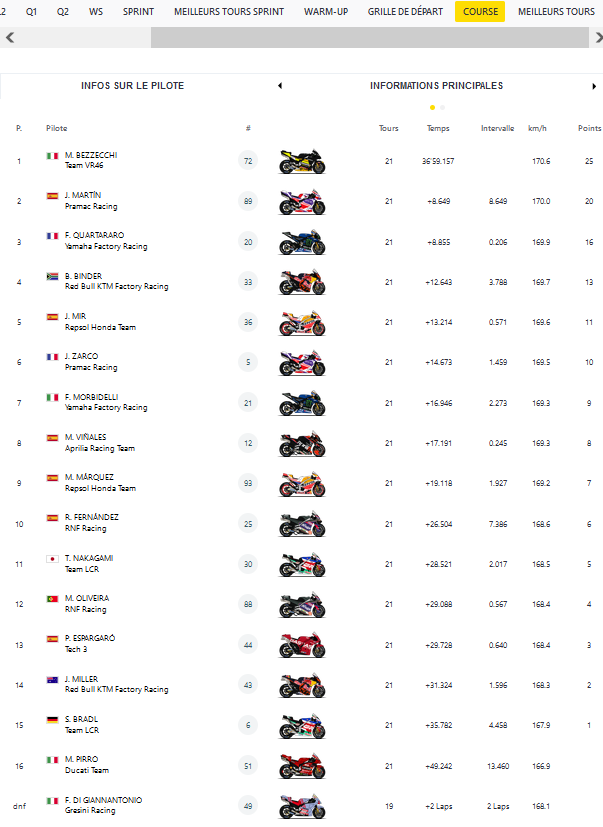Click the Australian flag beside Miller
Image resolution: width=603 pixels, height=827 pixels.
click(53, 679)
